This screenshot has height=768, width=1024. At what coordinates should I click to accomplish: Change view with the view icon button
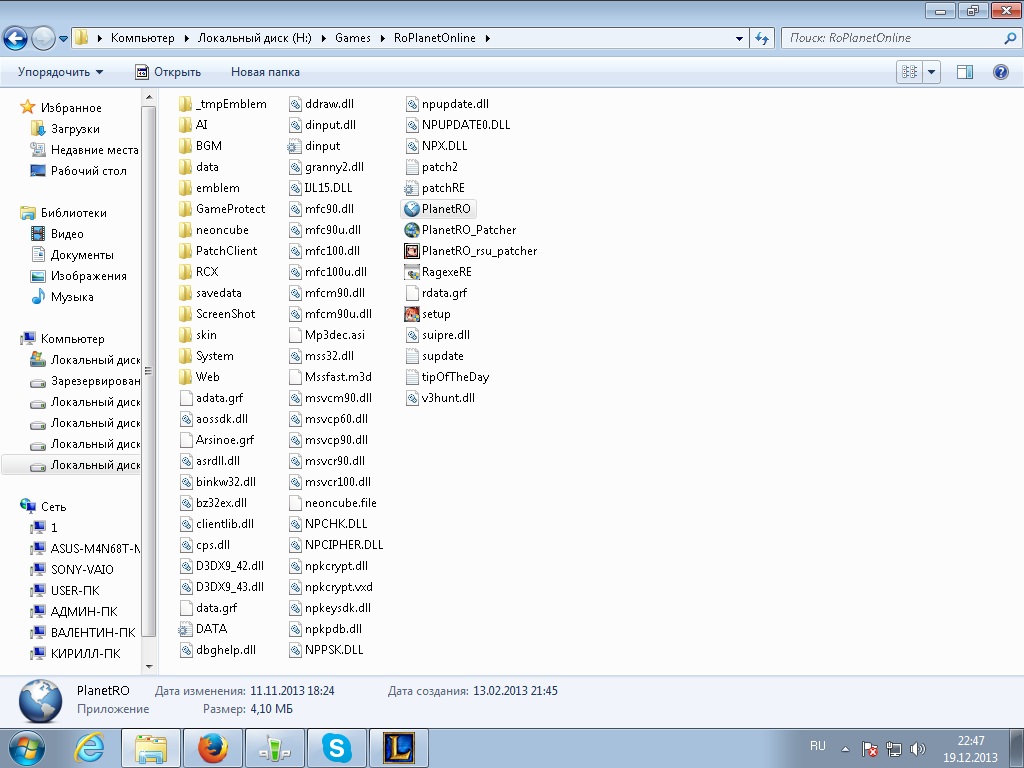[x=909, y=72]
